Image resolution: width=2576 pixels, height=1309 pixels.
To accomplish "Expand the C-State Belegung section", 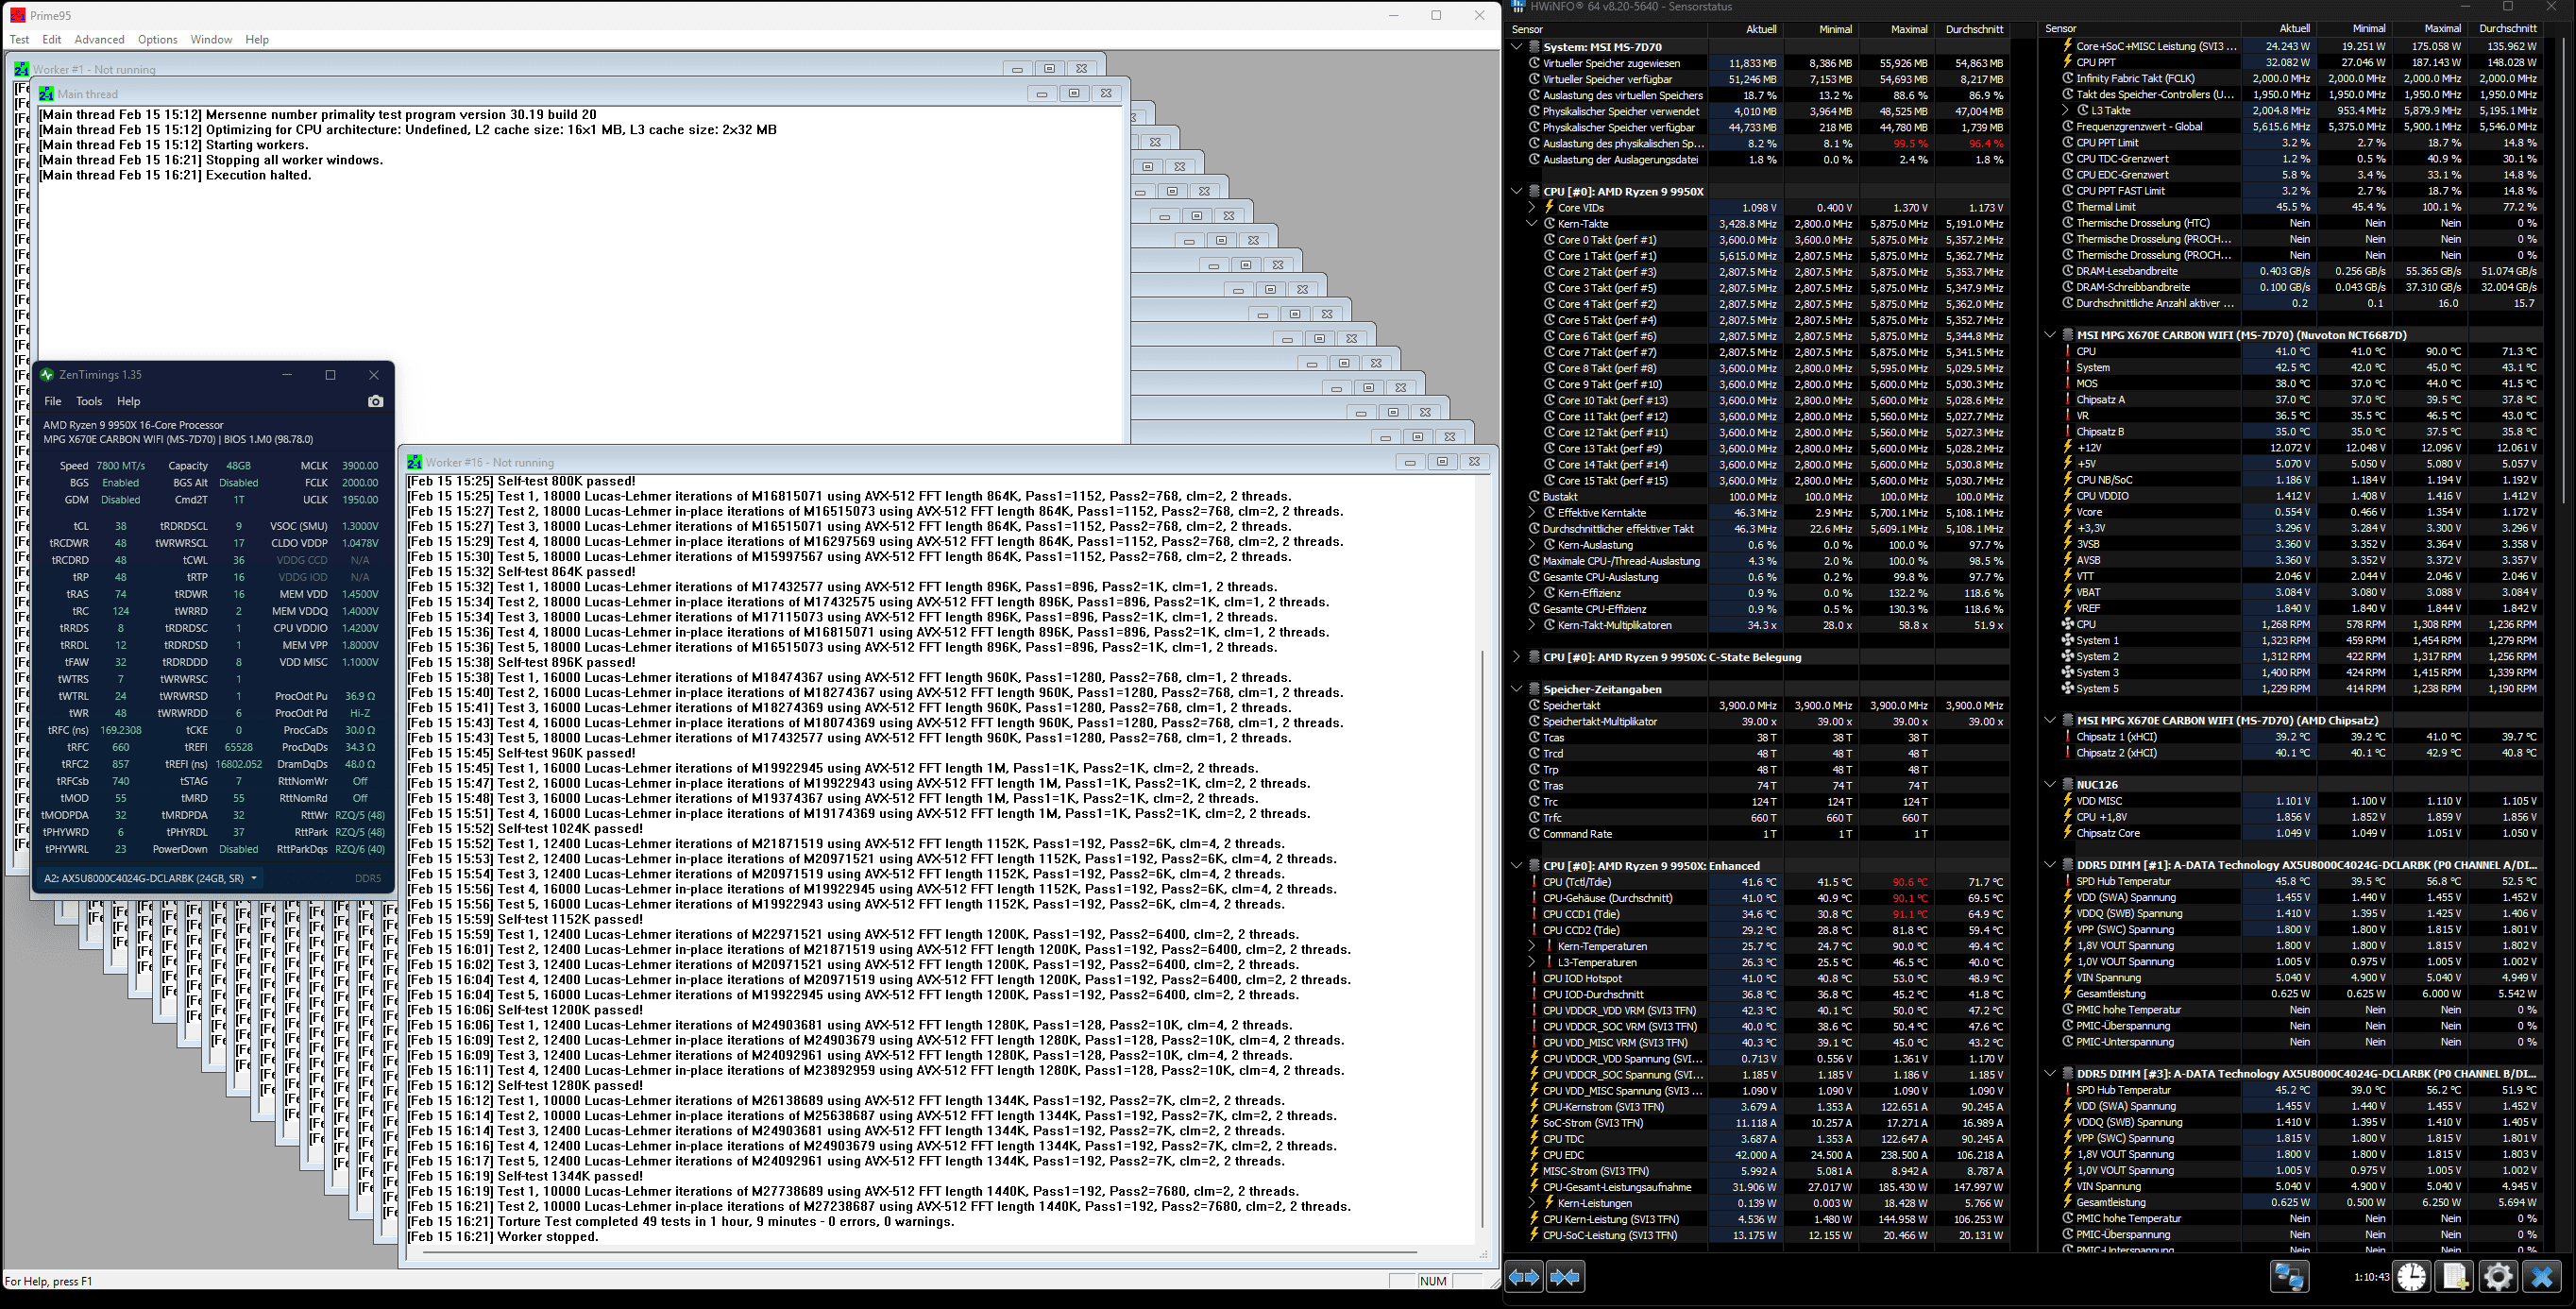I will (x=1517, y=657).
